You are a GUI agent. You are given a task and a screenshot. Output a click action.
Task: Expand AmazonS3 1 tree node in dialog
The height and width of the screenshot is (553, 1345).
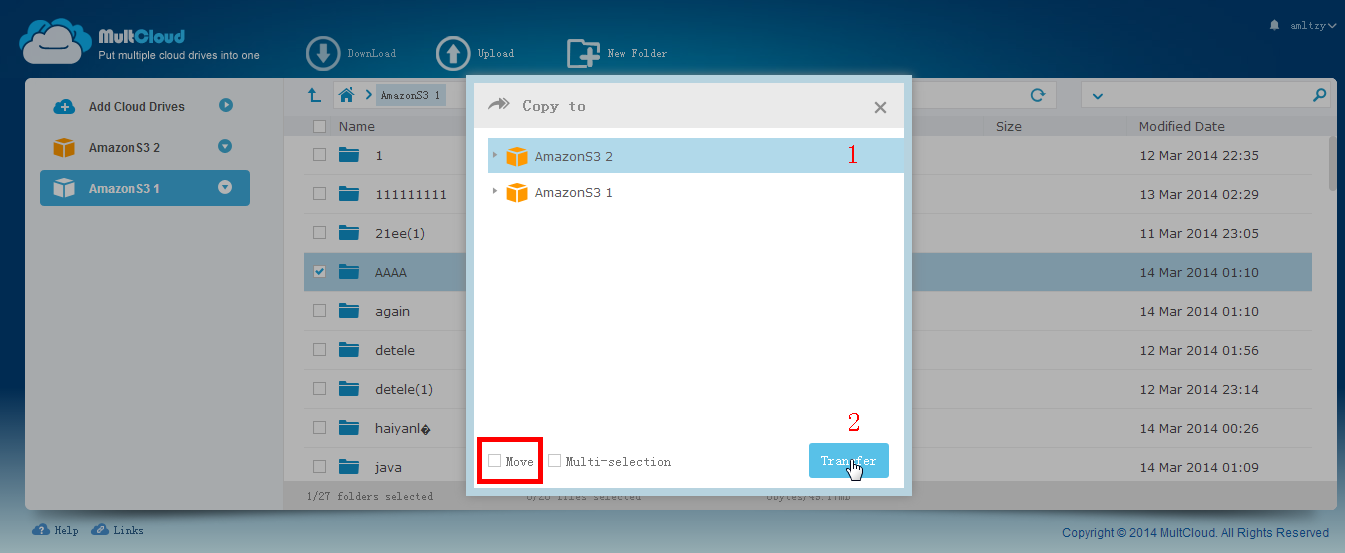(494, 191)
